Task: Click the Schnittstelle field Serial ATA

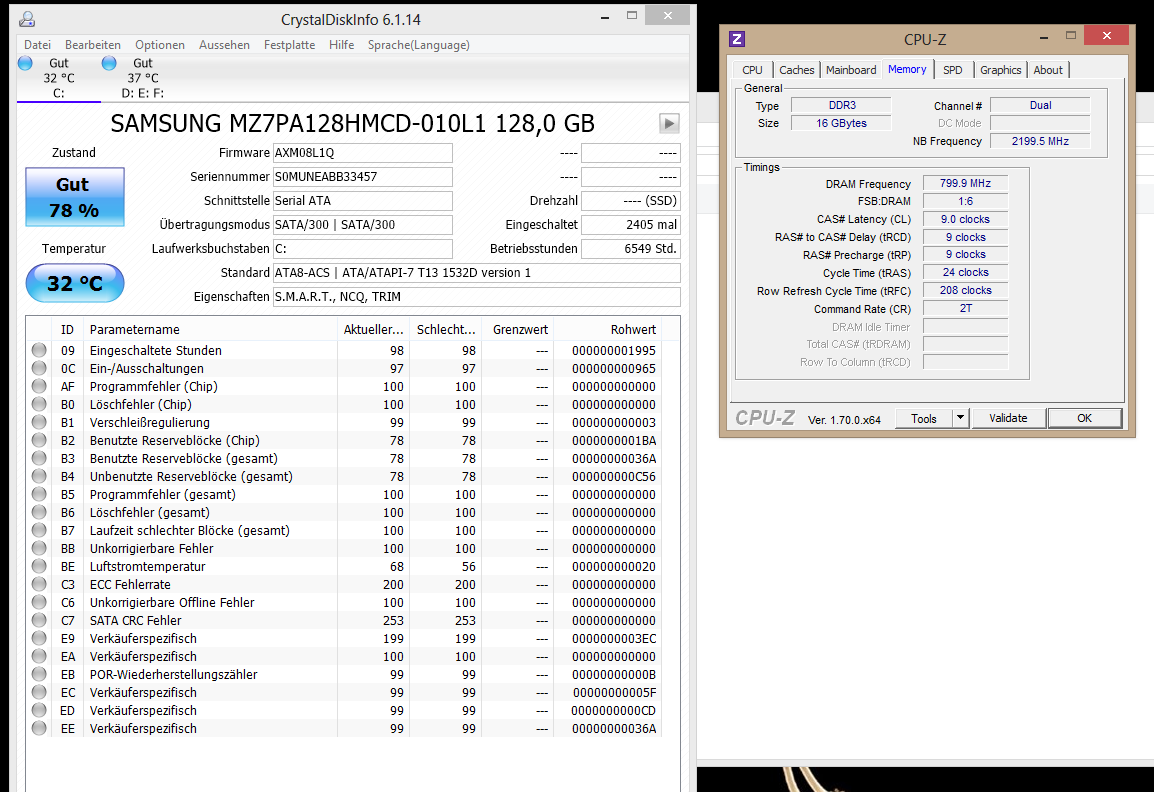Action: click(363, 201)
